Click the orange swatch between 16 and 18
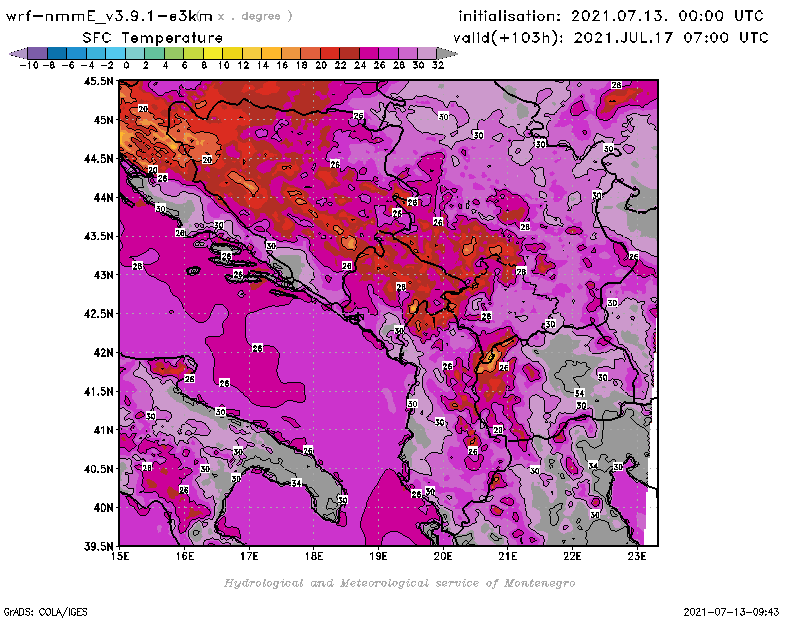Image resolution: width=800 pixels, height=618 pixels. pyautogui.click(x=291, y=53)
